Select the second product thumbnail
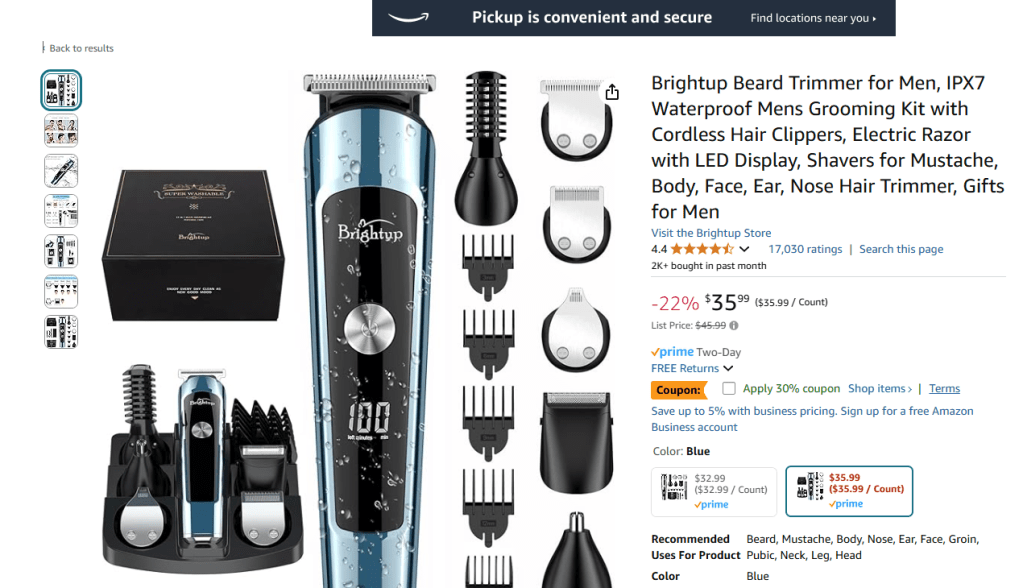 coord(61,131)
